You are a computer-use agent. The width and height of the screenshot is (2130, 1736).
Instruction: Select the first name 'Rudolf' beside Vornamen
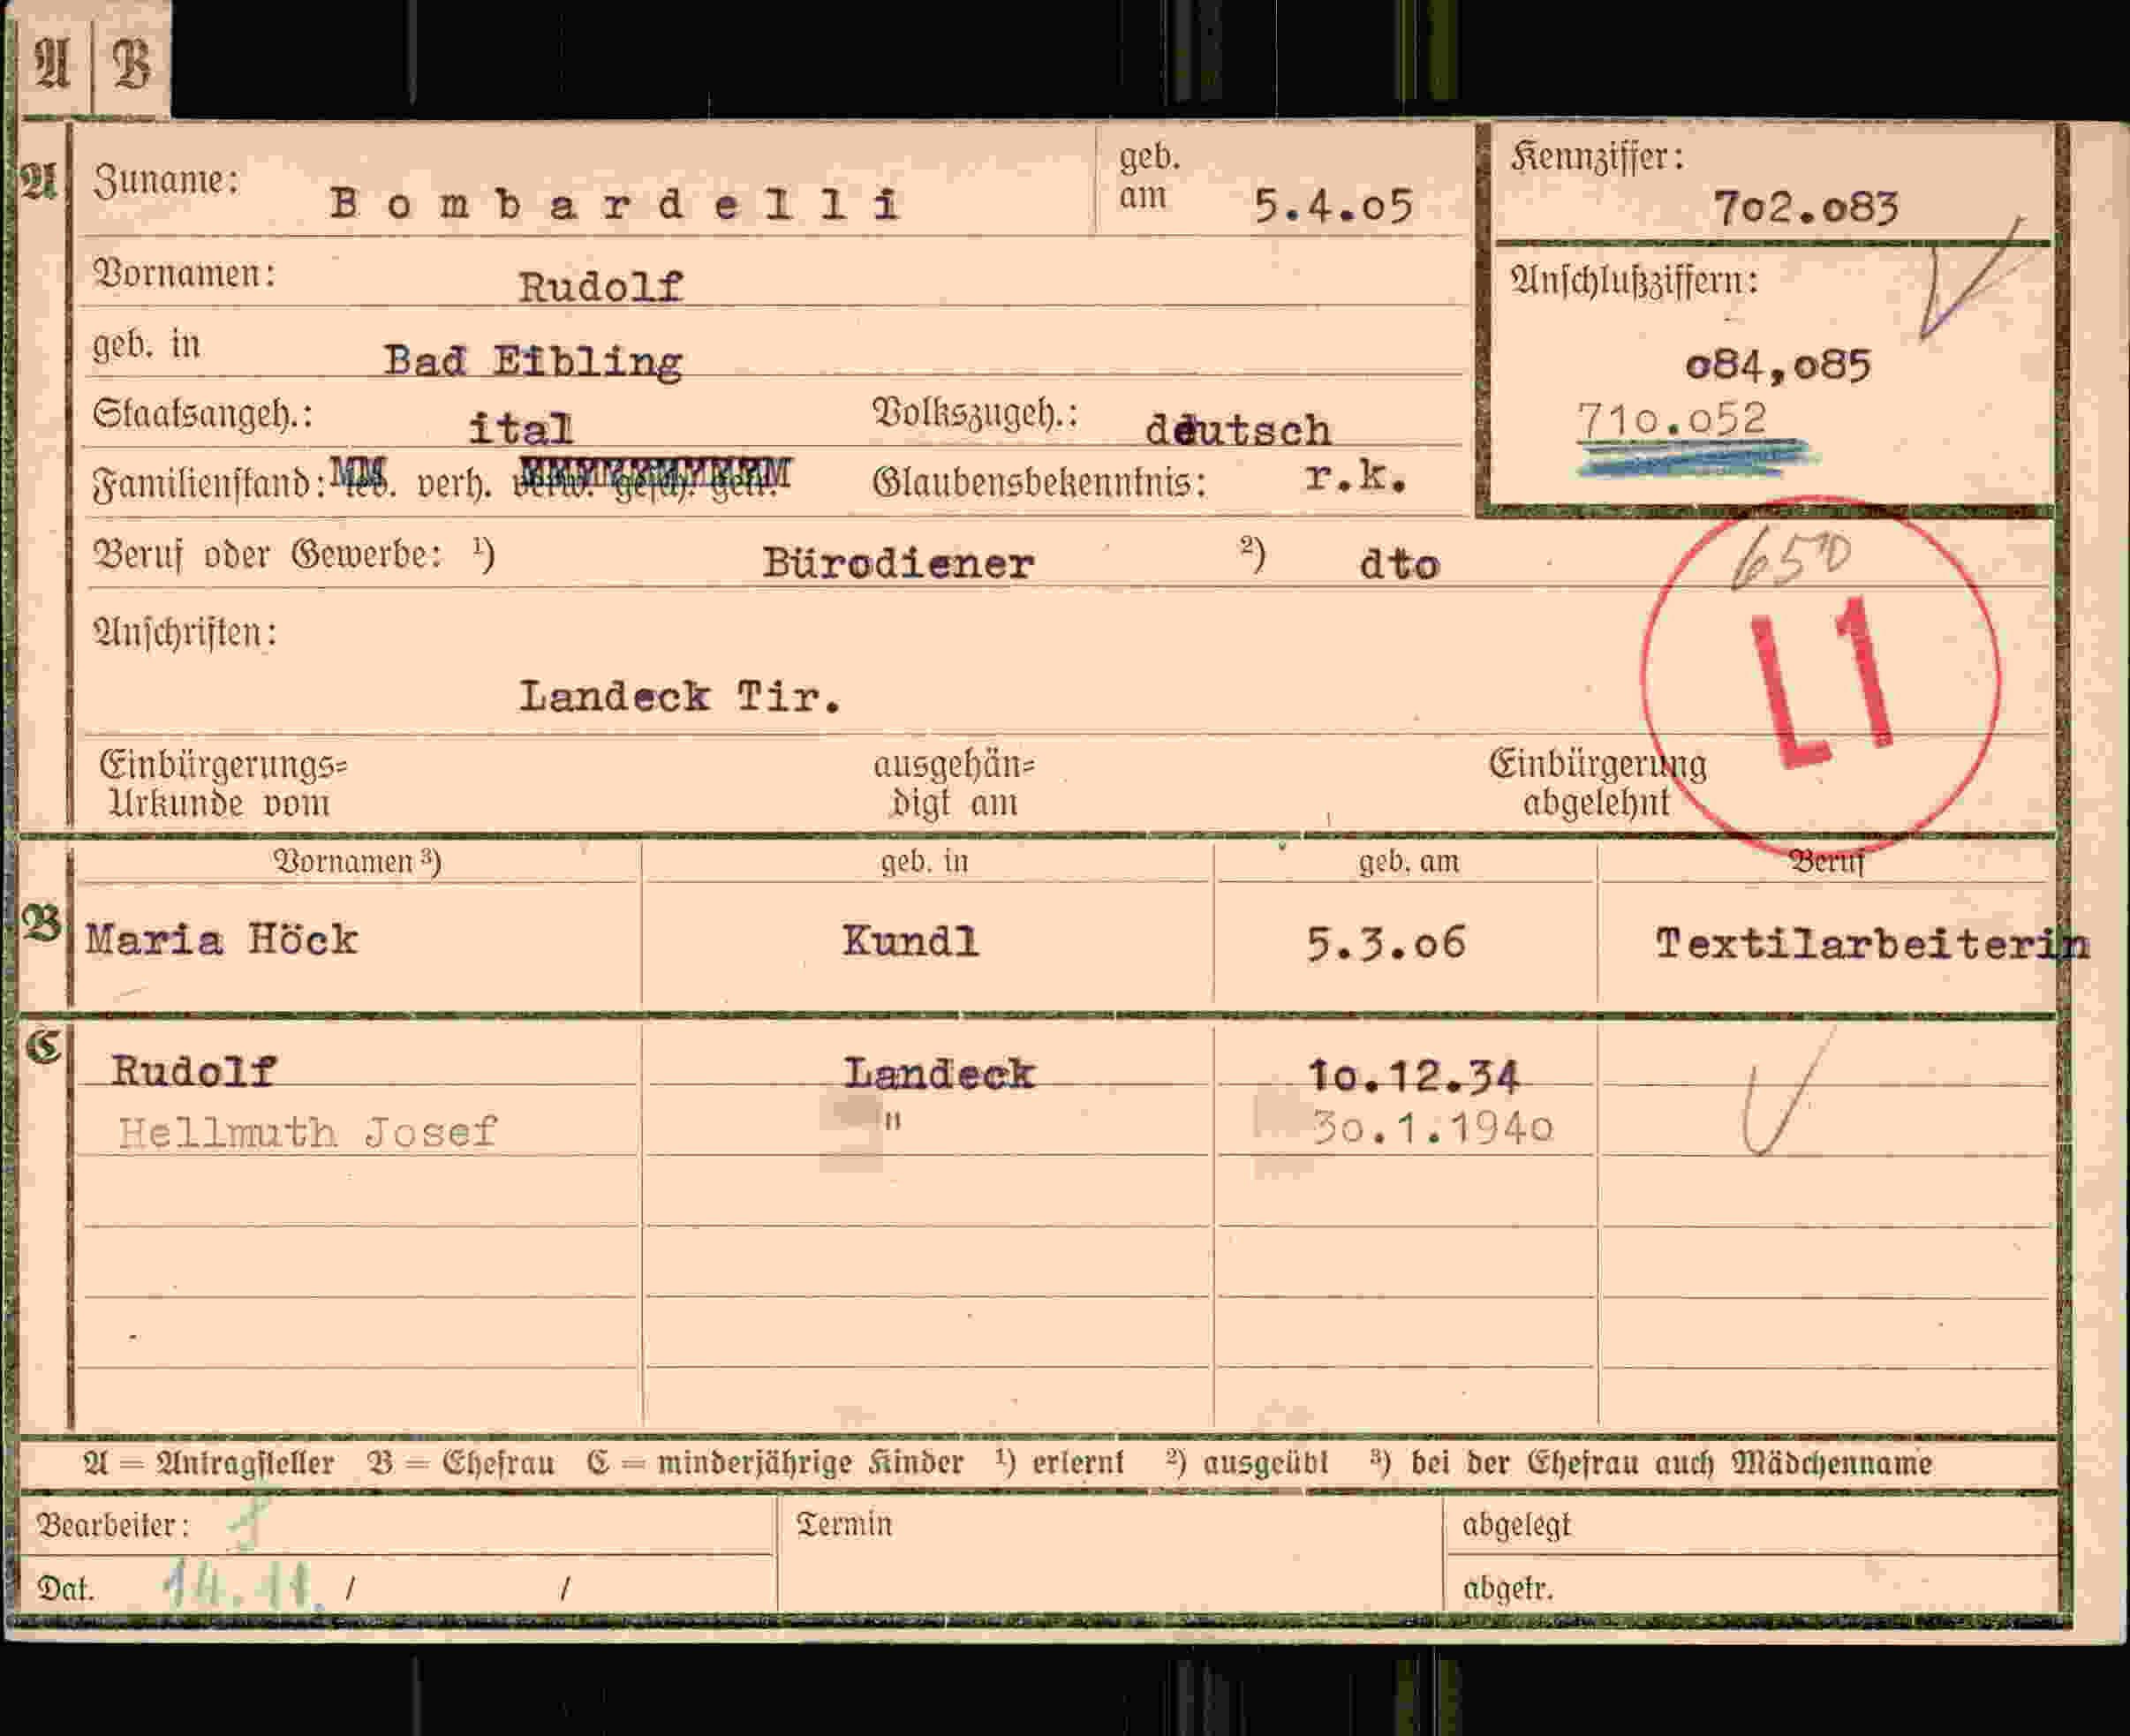[x=600, y=288]
